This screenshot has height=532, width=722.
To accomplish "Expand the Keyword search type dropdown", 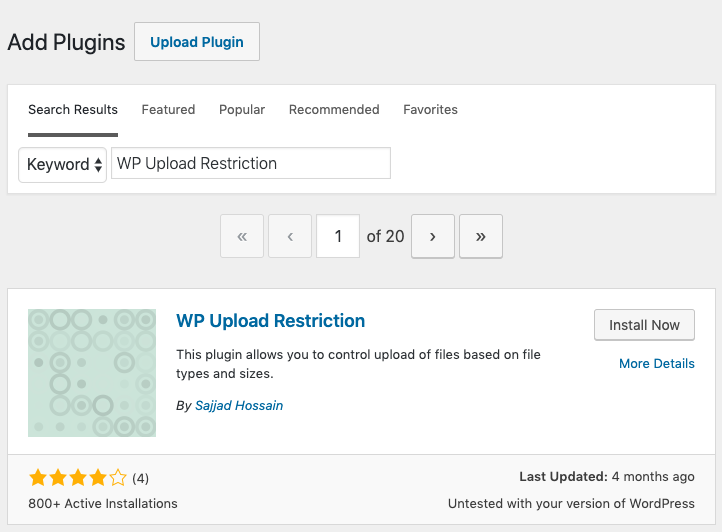I will click(x=63, y=165).
